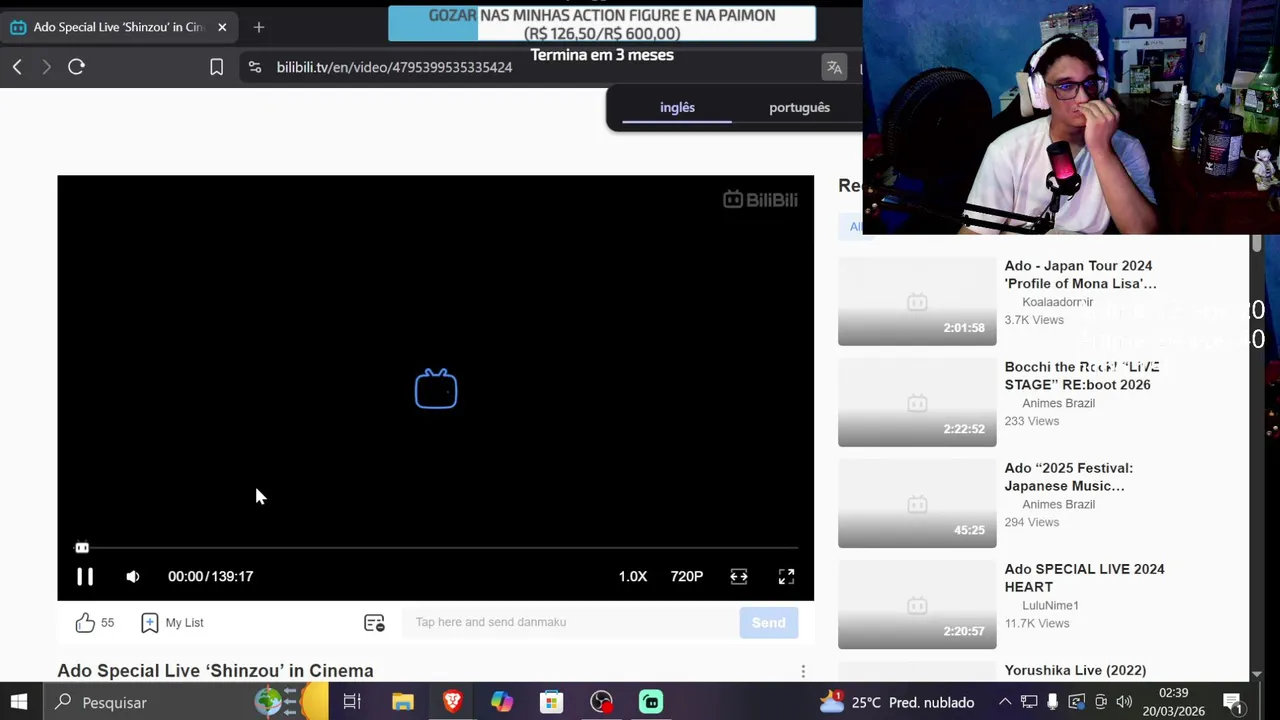Visit Koalaadormir uploader channel
Viewport: 1280px width, 720px height.
pyautogui.click(x=1057, y=302)
